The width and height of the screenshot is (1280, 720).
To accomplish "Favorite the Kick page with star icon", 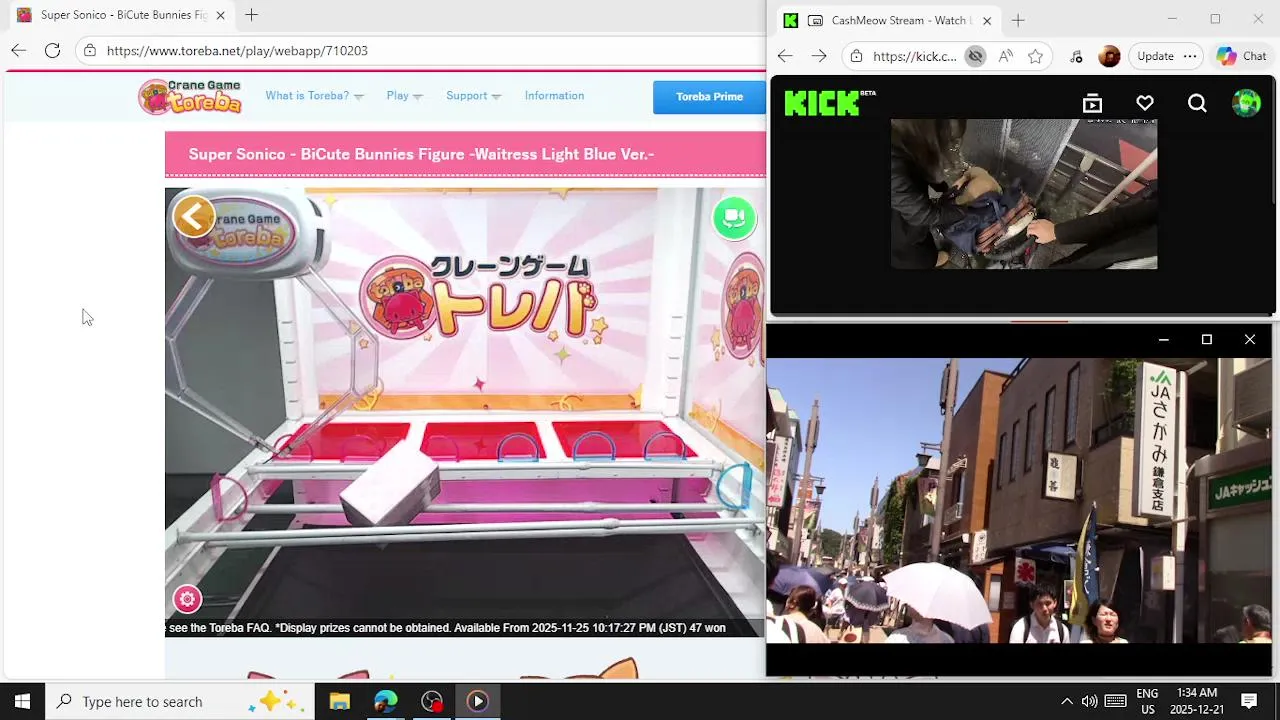I will pos(1035,56).
